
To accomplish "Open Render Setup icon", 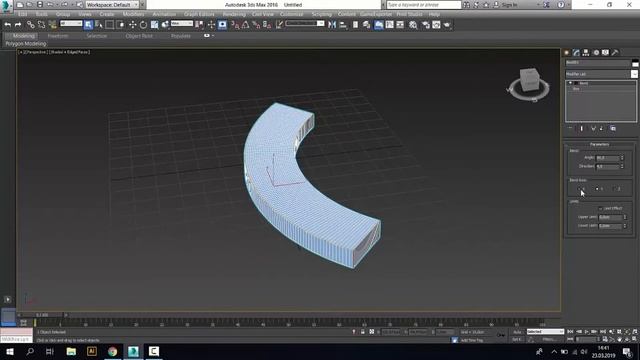I will (426, 25).
